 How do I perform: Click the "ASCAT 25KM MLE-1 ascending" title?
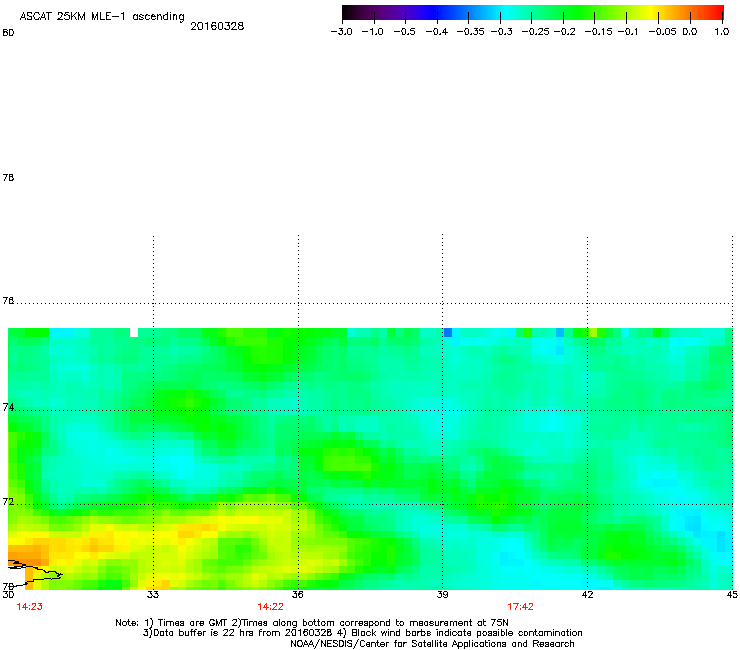click(x=102, y=17)
